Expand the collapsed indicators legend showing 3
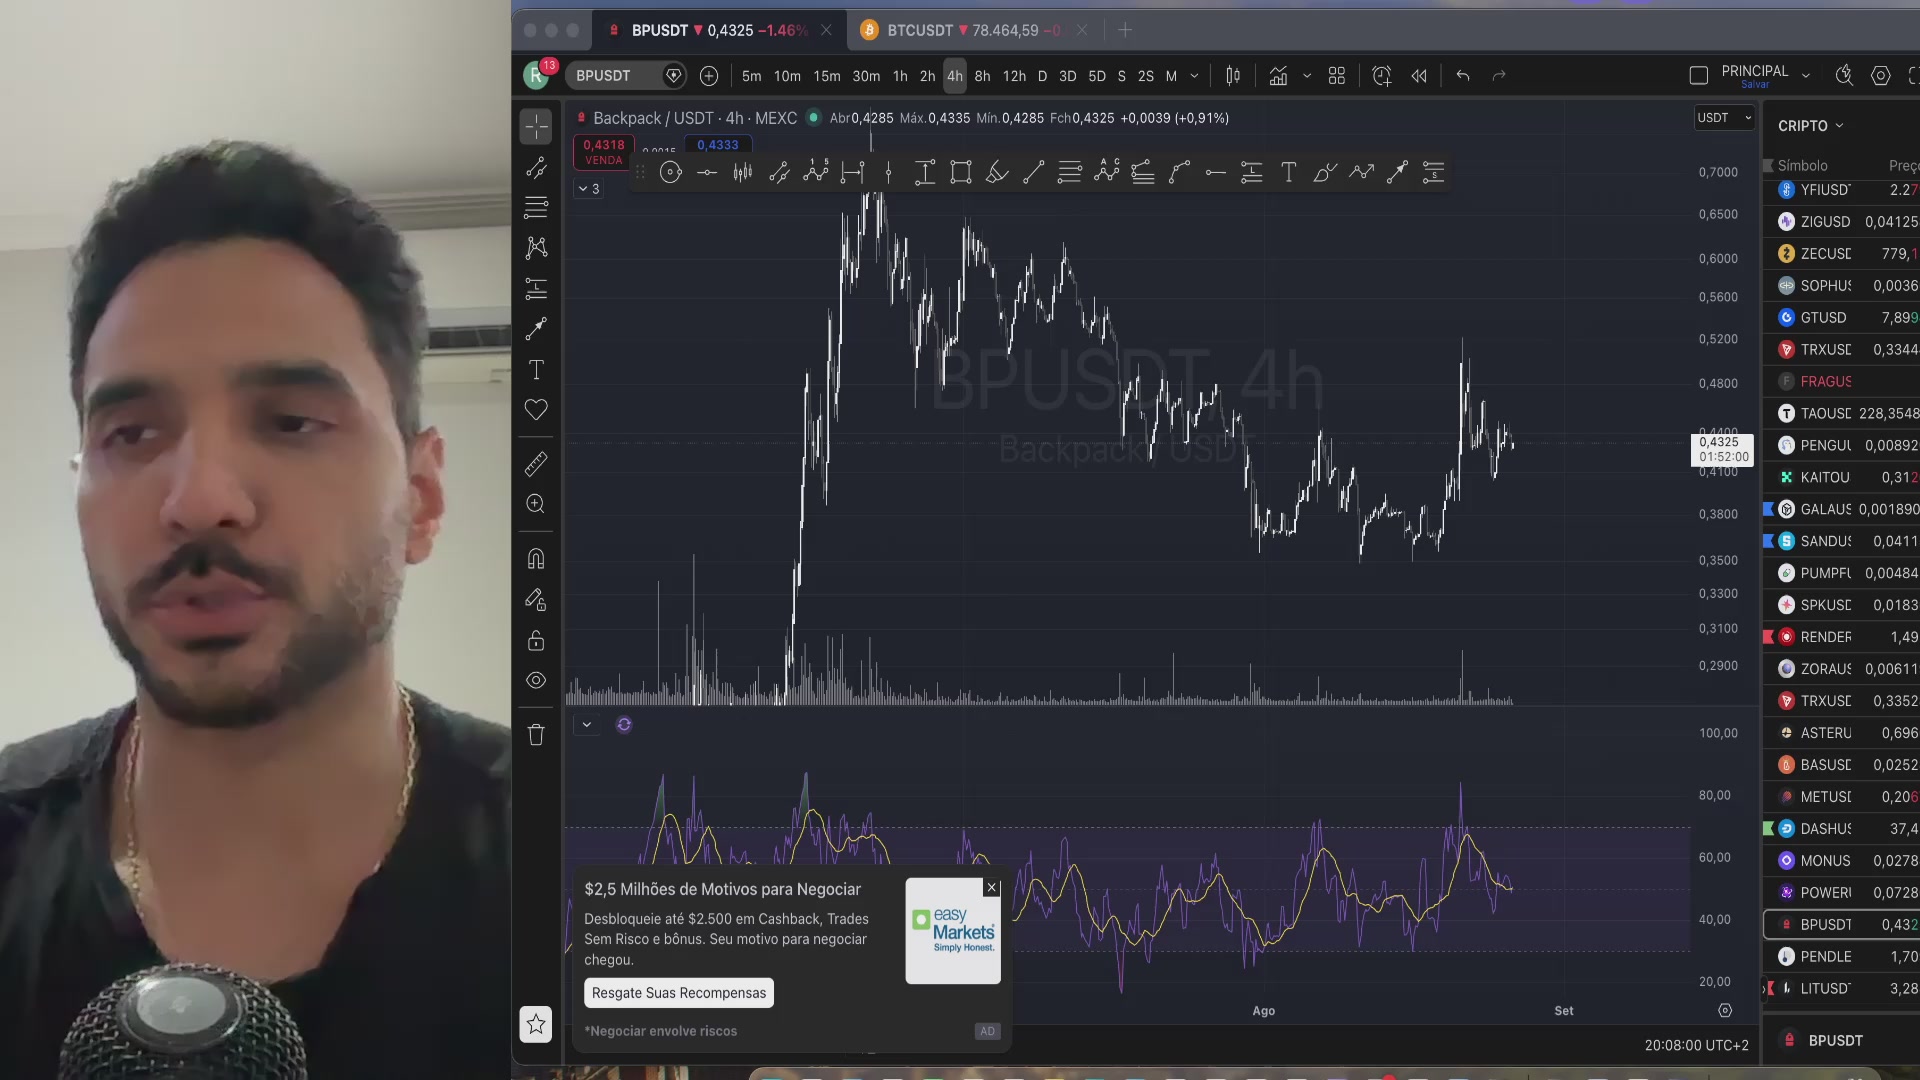 click(x=589, y=189)
